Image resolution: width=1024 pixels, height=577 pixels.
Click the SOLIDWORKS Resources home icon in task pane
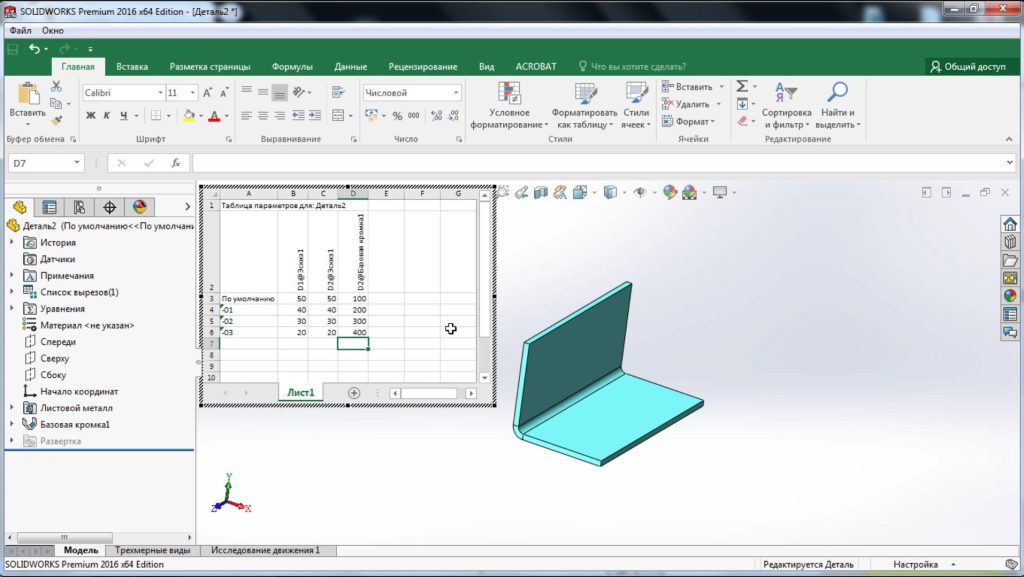1010,224
